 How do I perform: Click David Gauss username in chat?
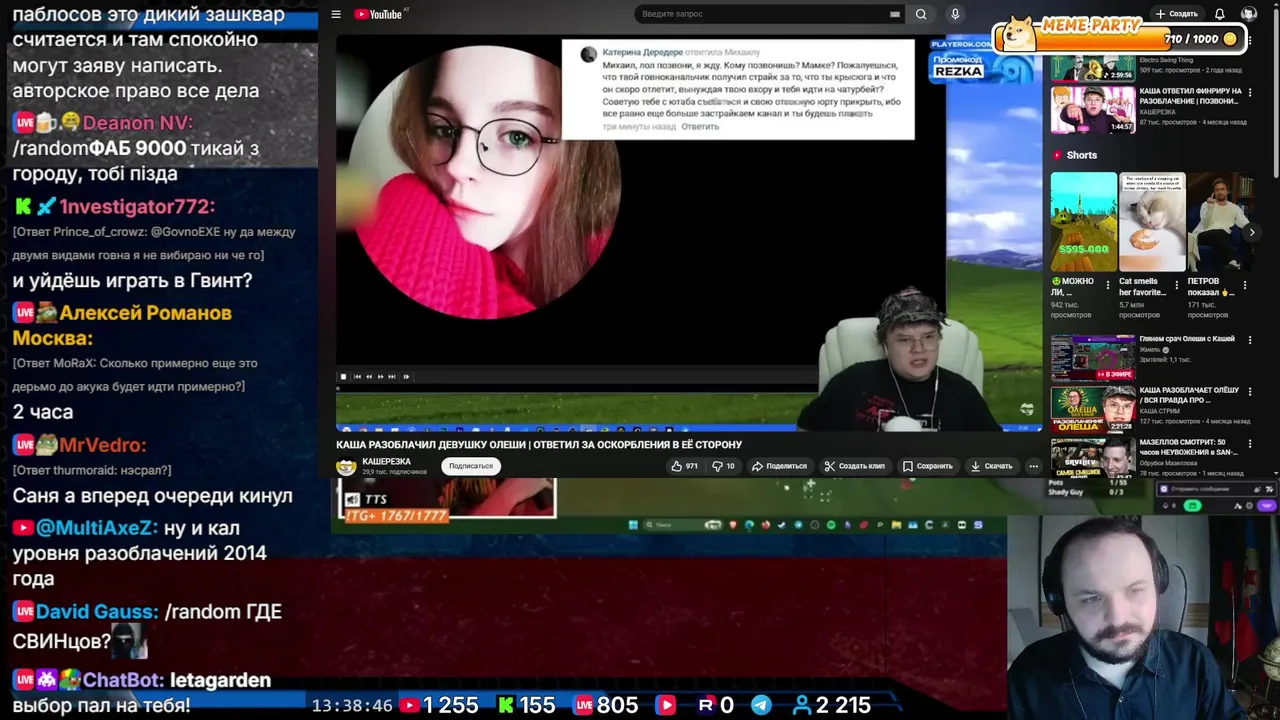(97, 612)
